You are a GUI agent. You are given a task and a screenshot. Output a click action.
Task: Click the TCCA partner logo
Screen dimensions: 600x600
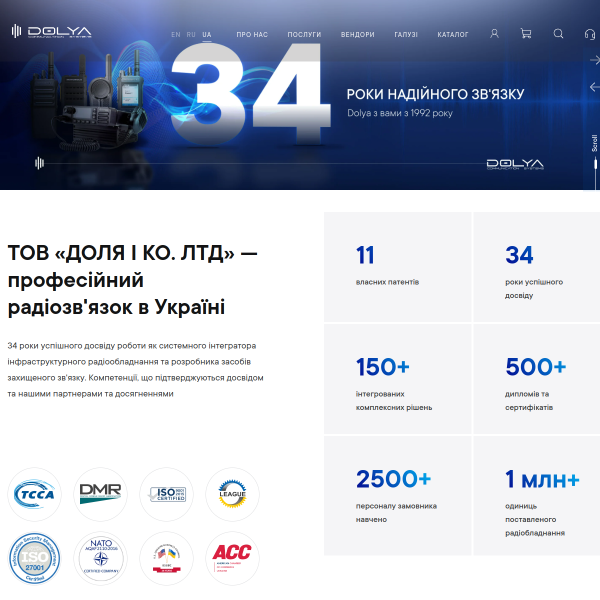pyautogui.click(x=34, y=494)
